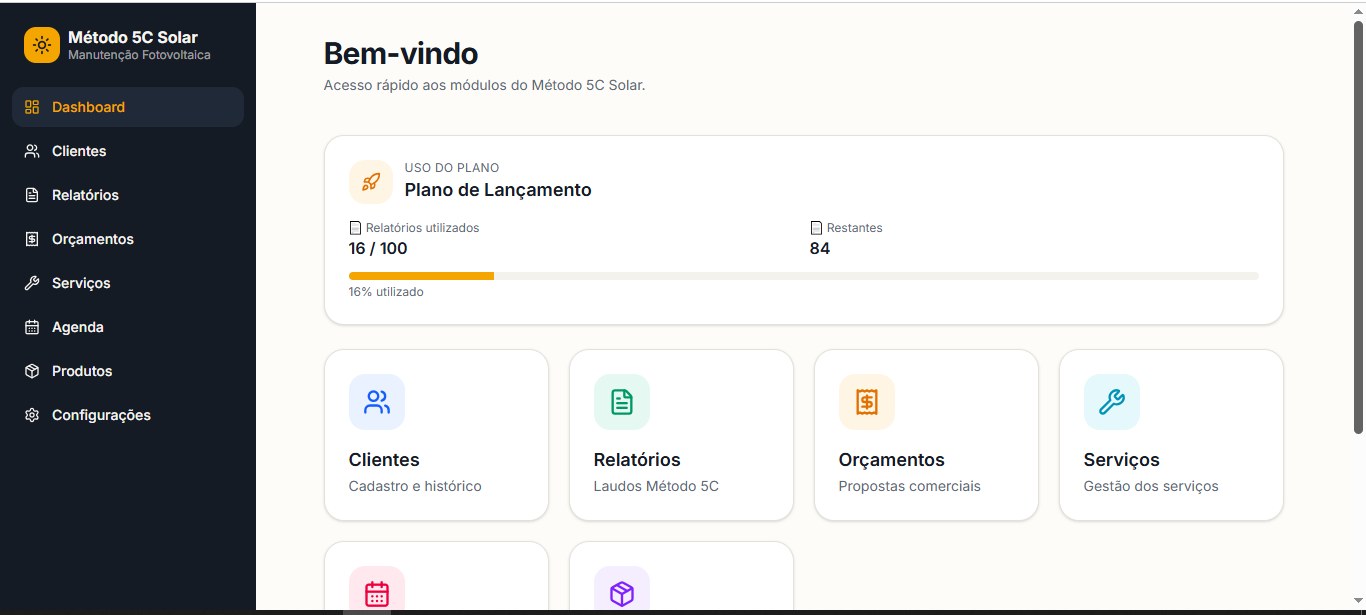
Task: Click the '84' remaining value
Action: click(x=820, y=248)
